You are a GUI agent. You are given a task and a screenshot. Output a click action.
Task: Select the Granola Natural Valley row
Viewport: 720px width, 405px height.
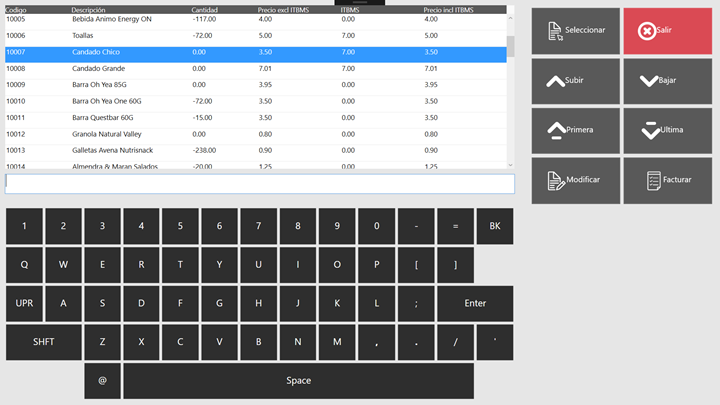pyautogui.click(x=255, y=134)
